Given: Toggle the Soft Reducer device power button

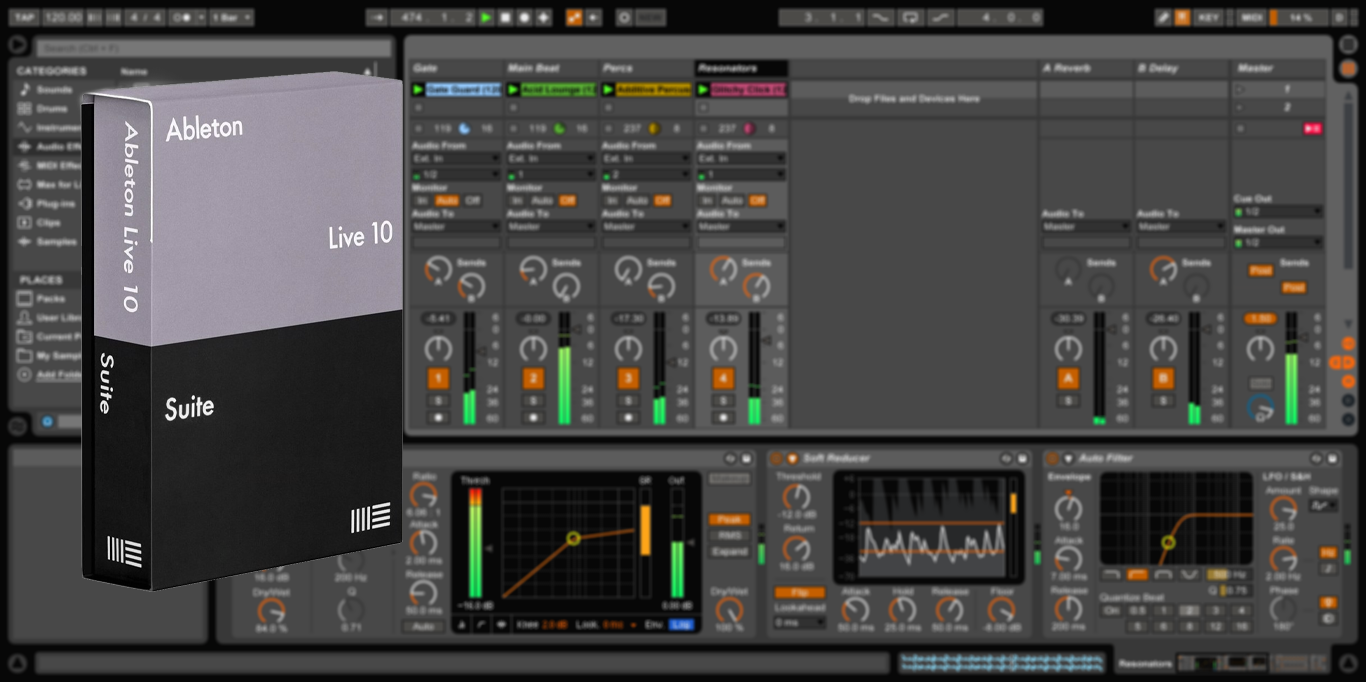Looking at the screenshot, I should coord(777,458).
